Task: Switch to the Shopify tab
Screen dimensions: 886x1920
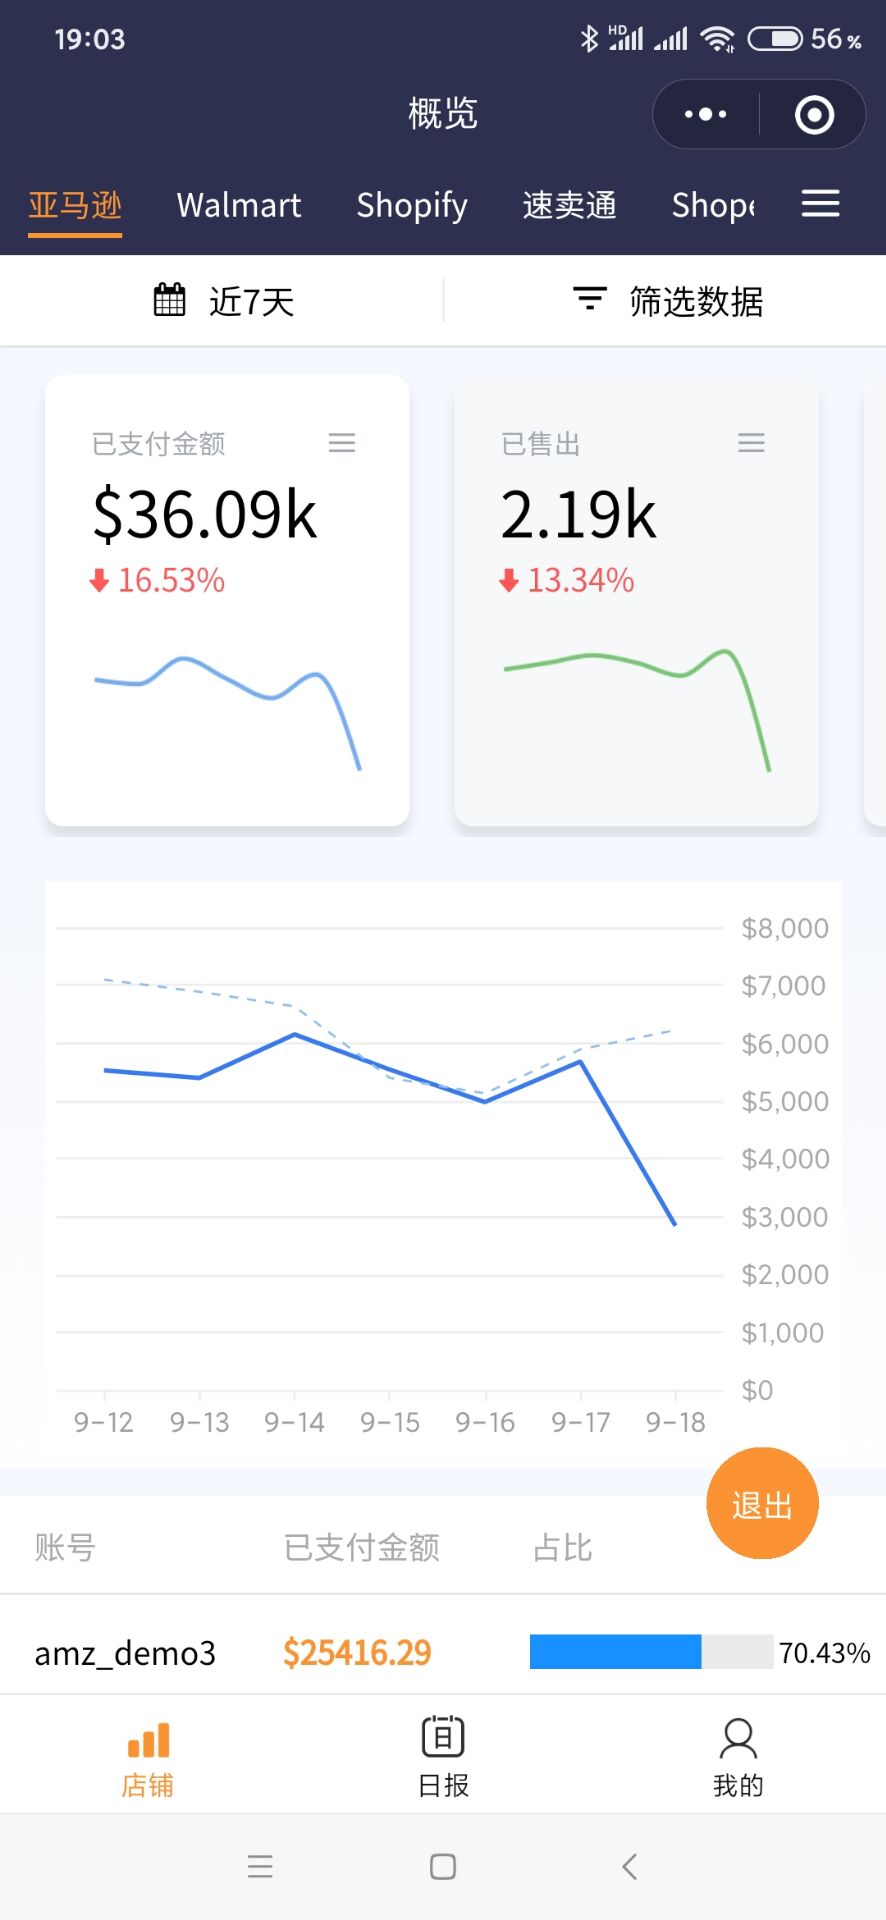Action: (412, 205)
